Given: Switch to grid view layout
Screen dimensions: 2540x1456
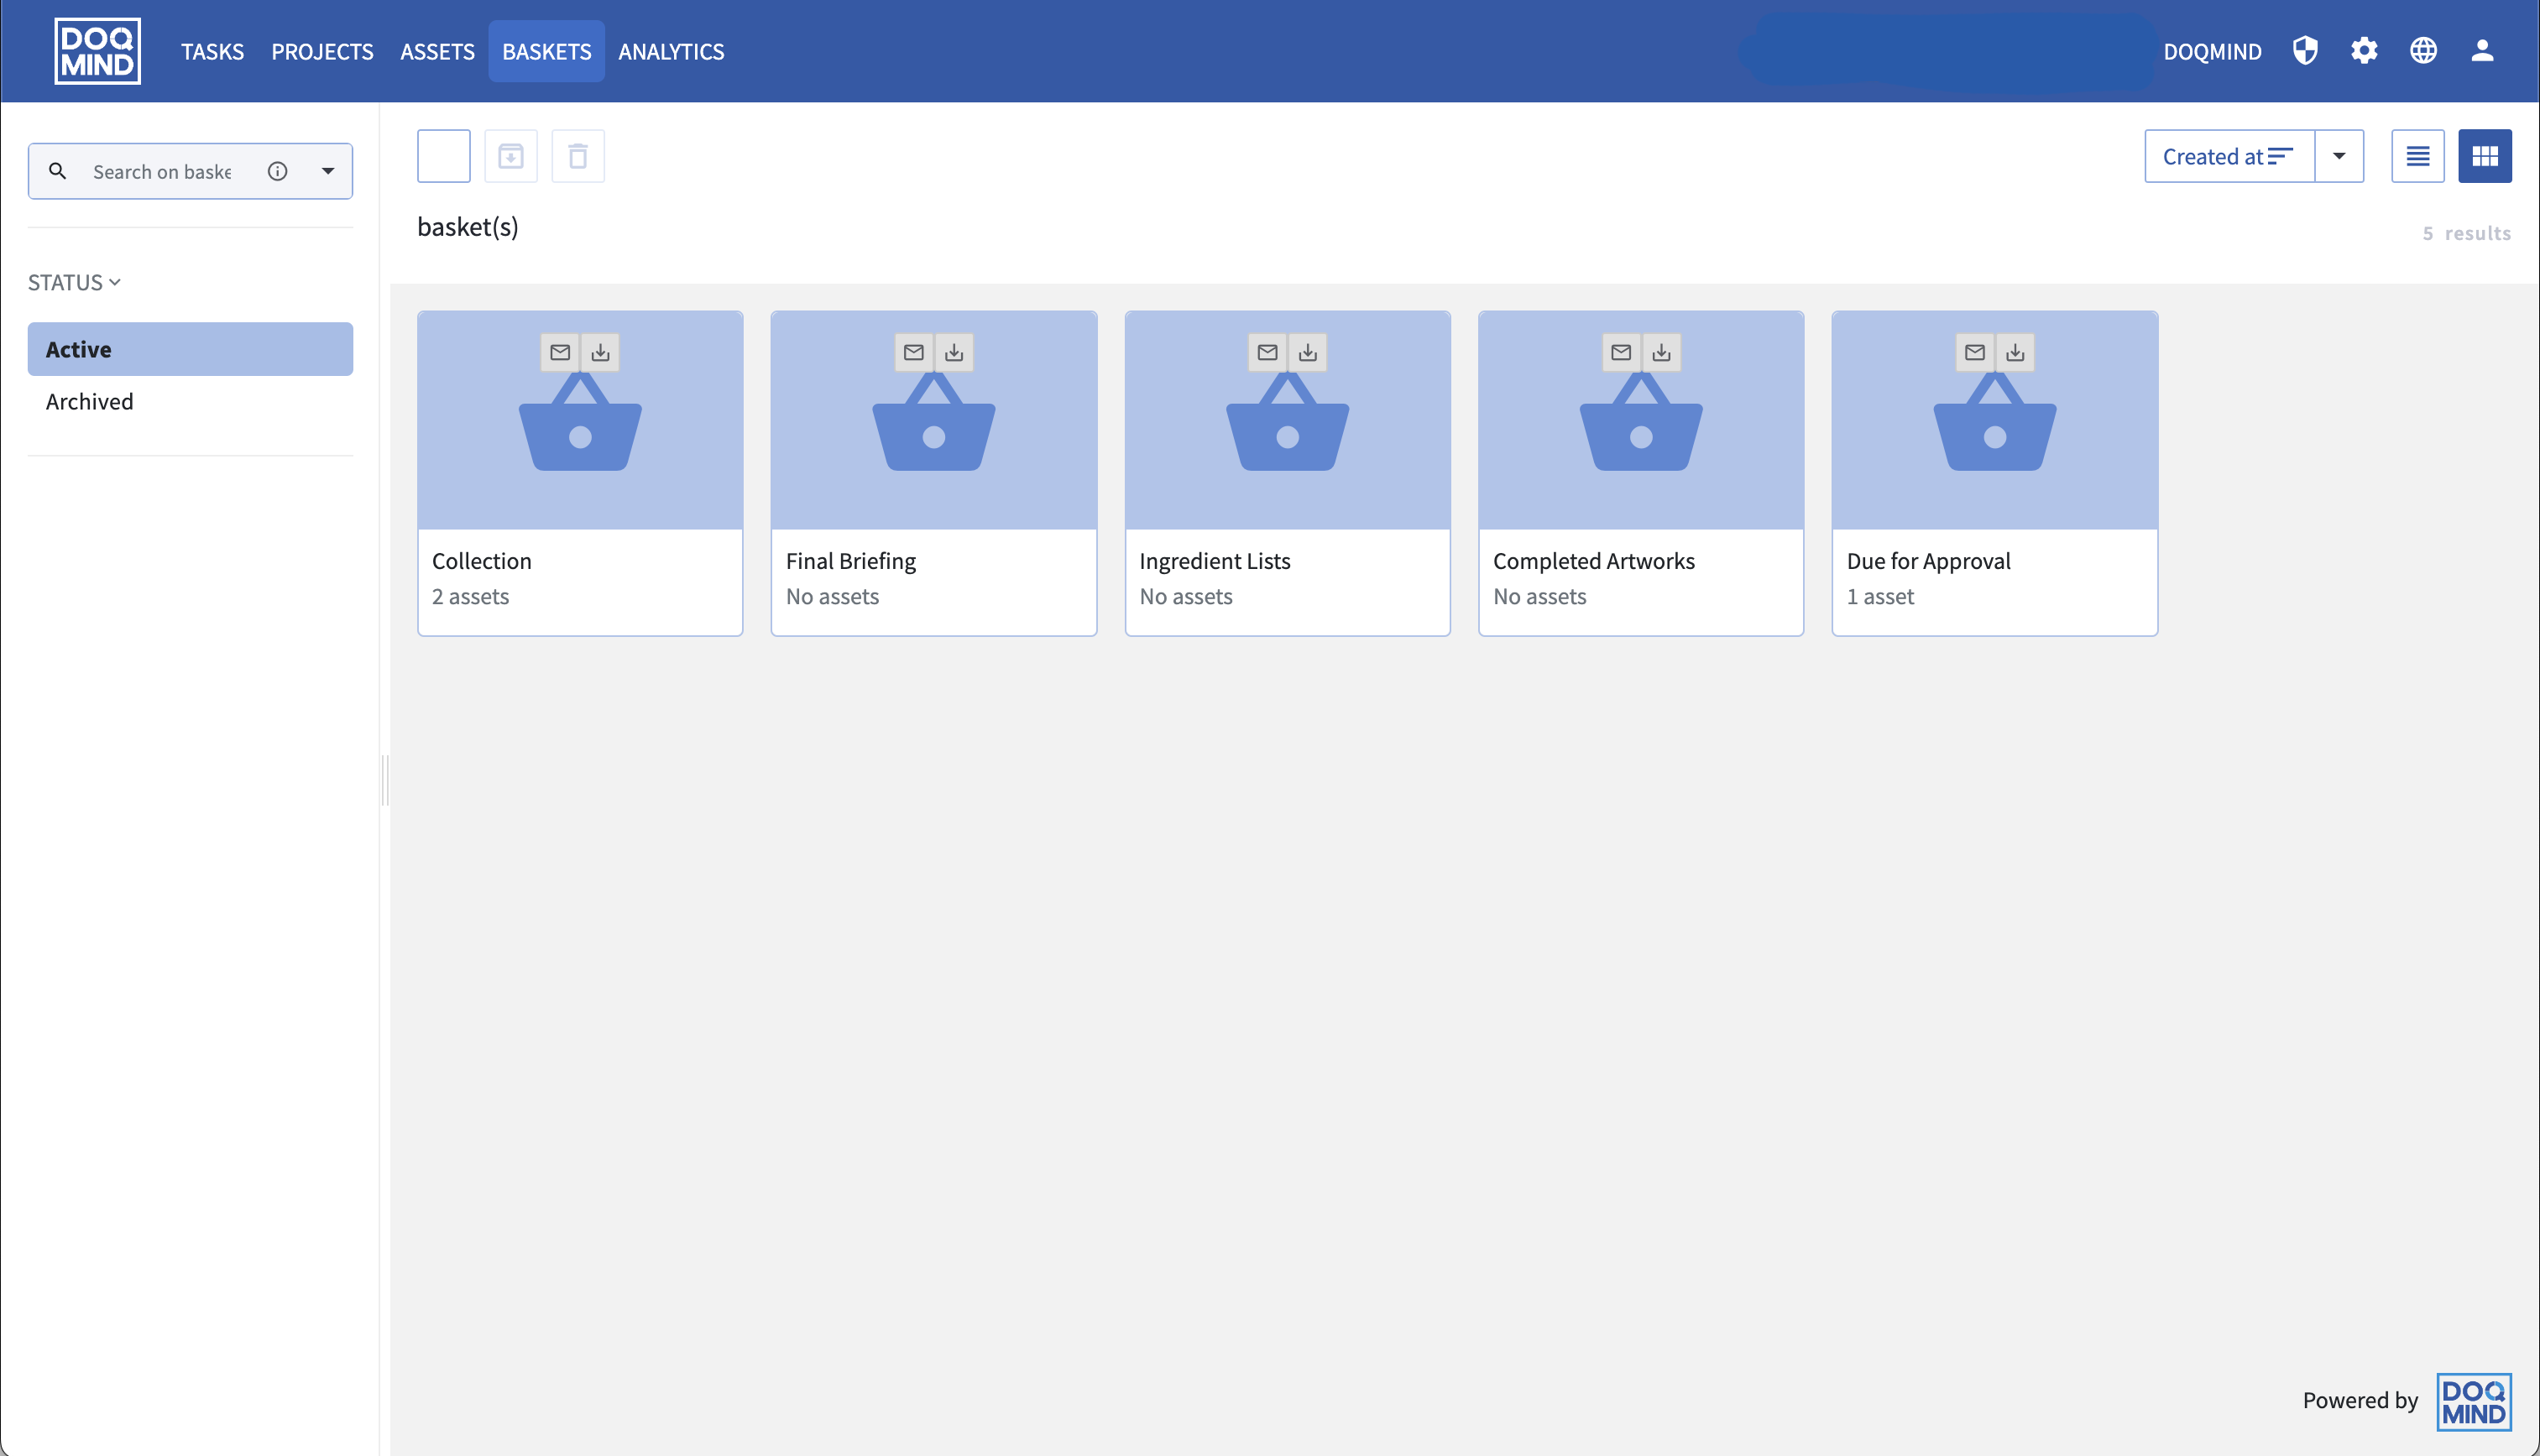Looking at the screenshot, I should (x=2484, y=156).
